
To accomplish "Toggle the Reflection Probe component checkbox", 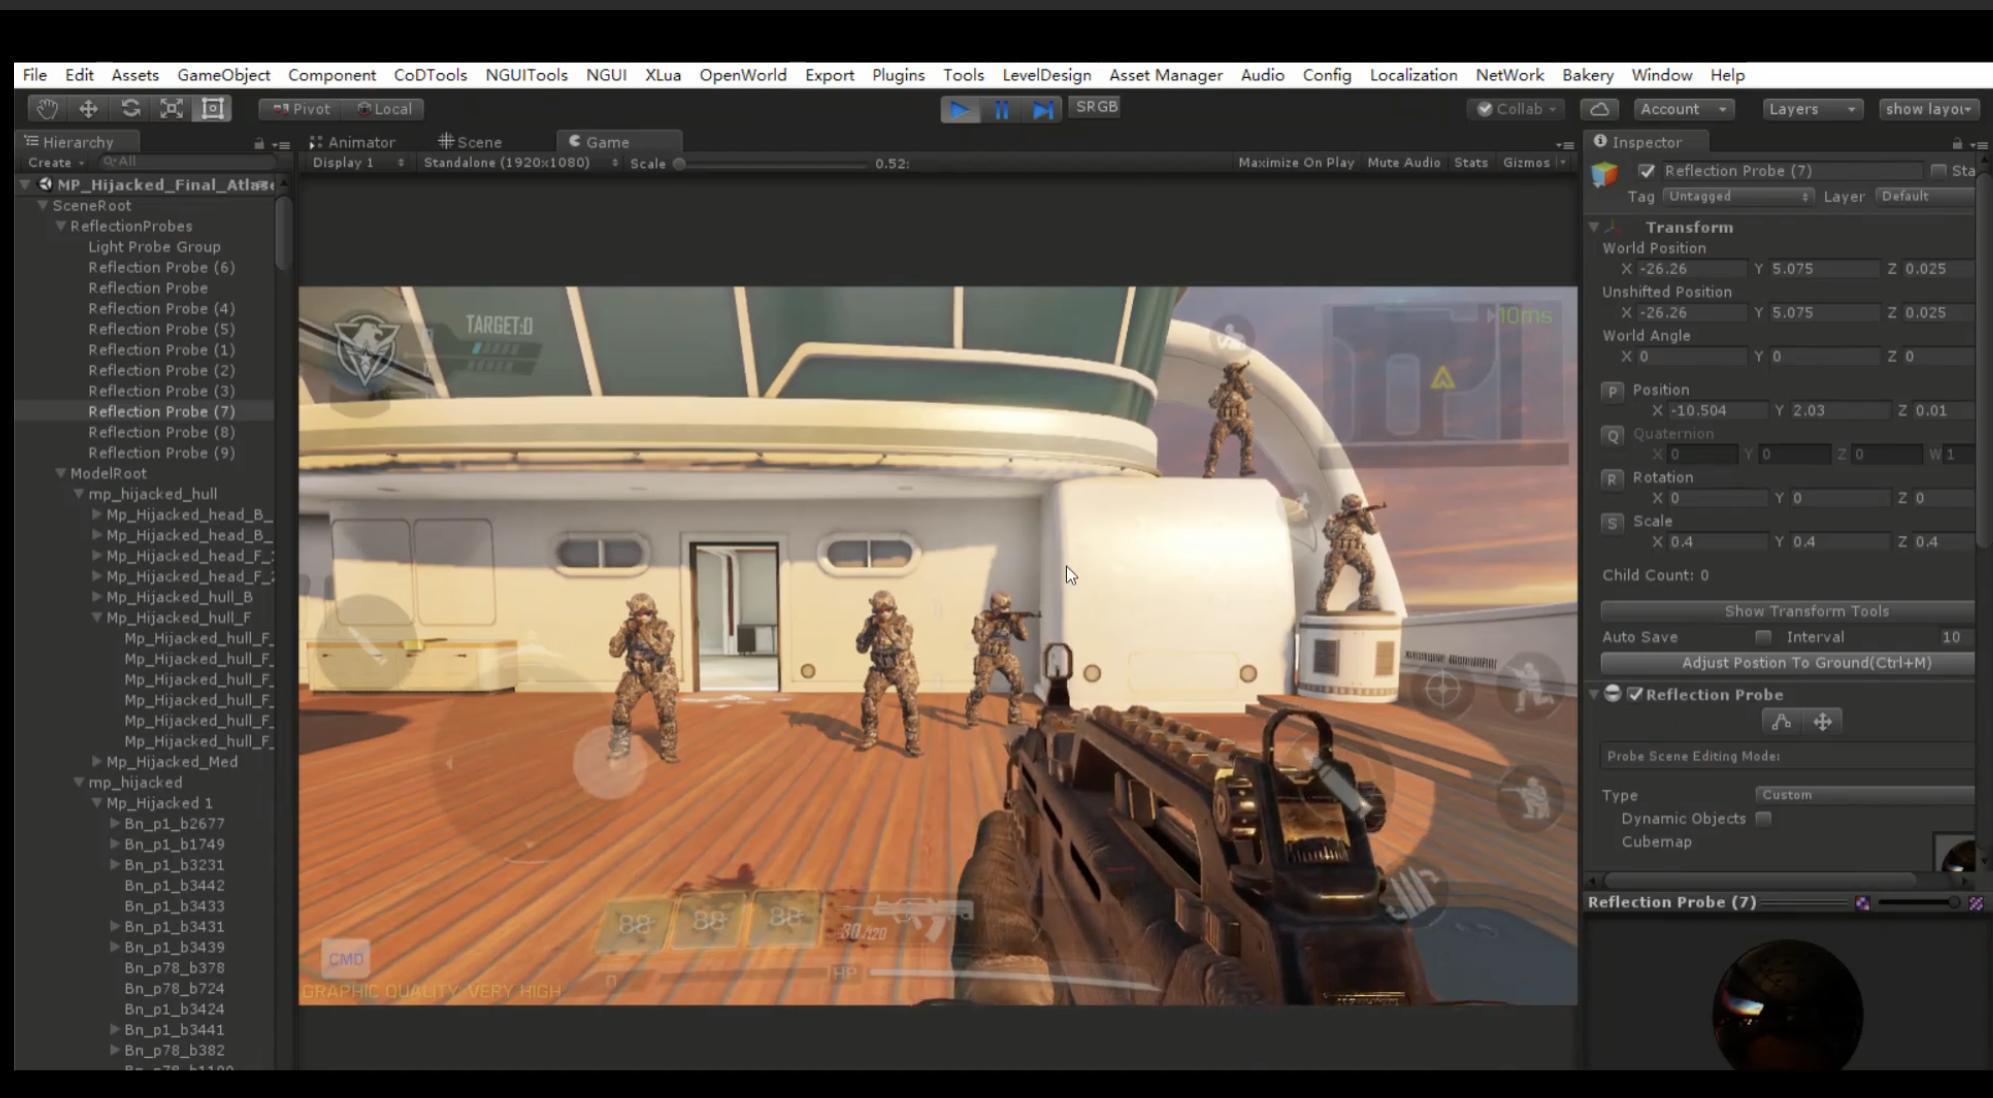I will [1636, 694].
